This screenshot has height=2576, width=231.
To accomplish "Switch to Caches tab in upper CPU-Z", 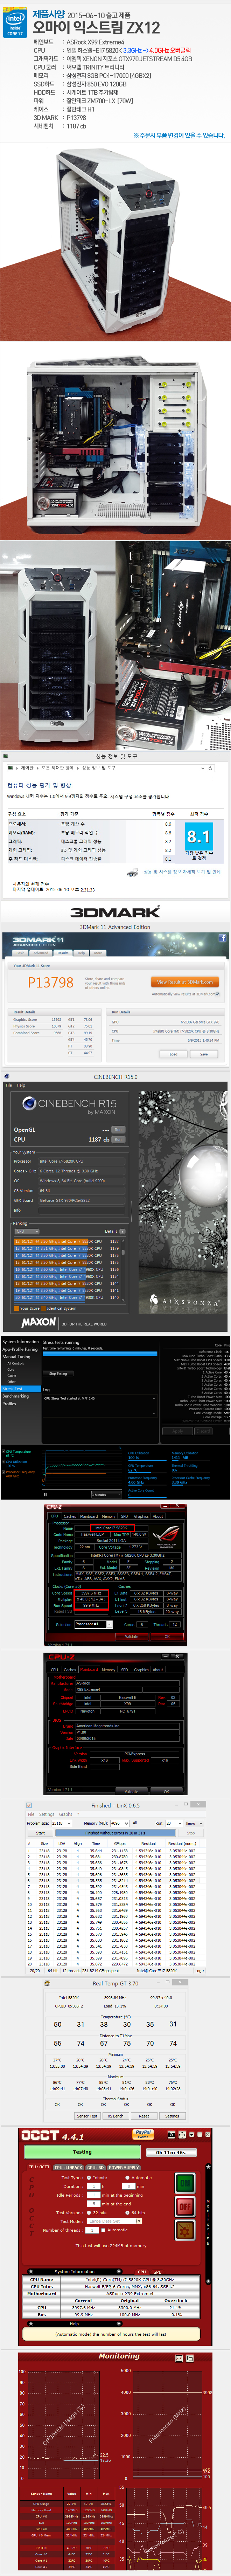I will 70,1517.
